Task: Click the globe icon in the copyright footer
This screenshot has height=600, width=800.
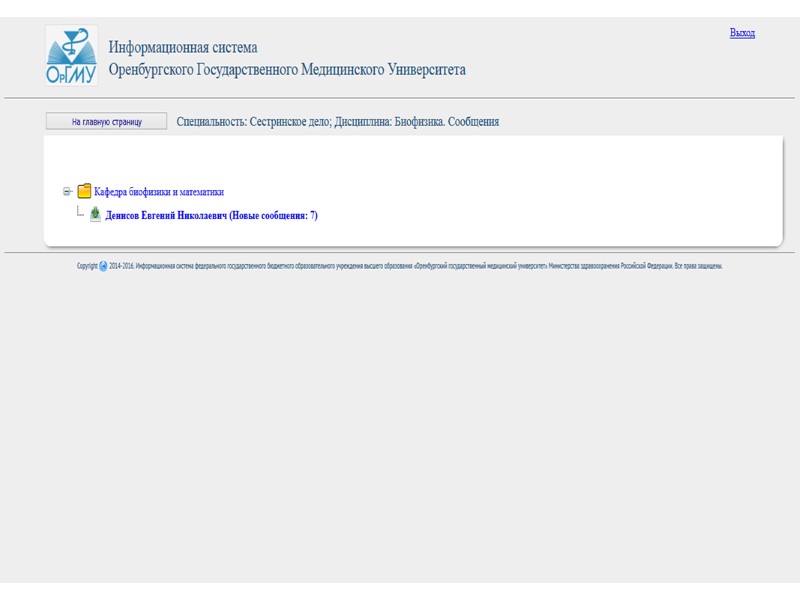Action: pos(103,266)
